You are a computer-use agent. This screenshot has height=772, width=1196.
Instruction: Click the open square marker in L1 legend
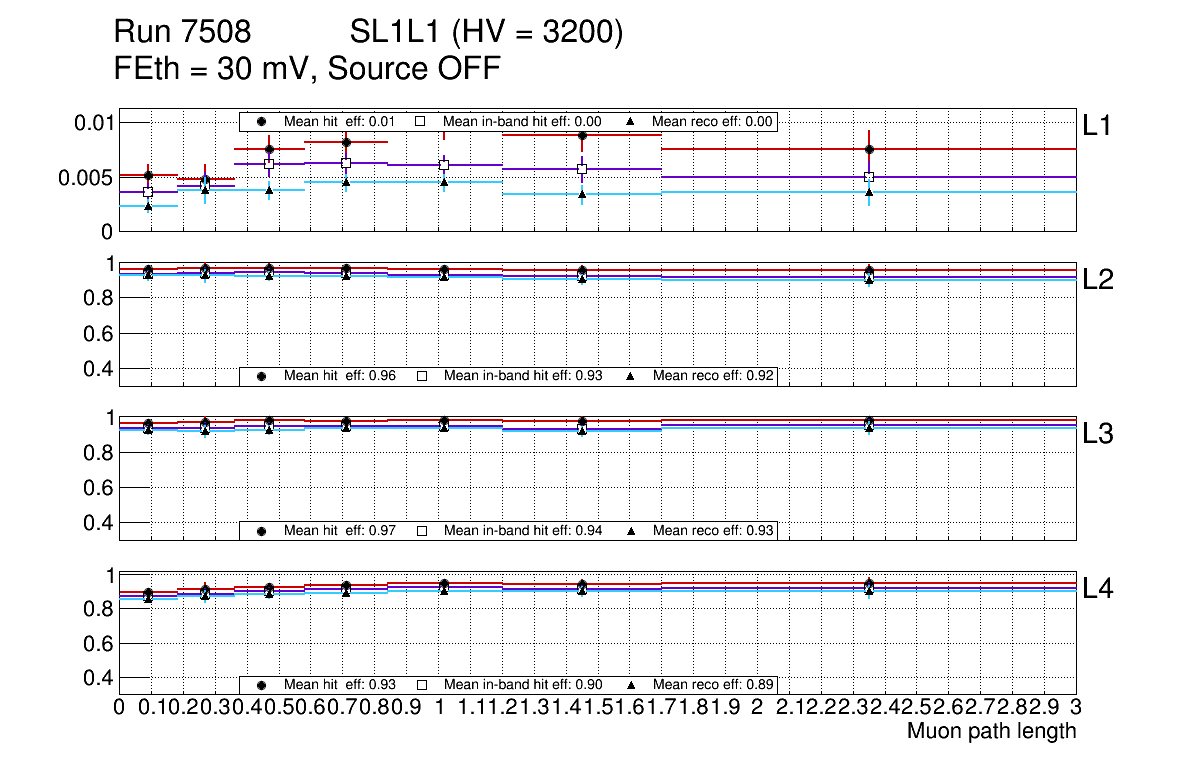pyautogui.click(x=421, y=121)
